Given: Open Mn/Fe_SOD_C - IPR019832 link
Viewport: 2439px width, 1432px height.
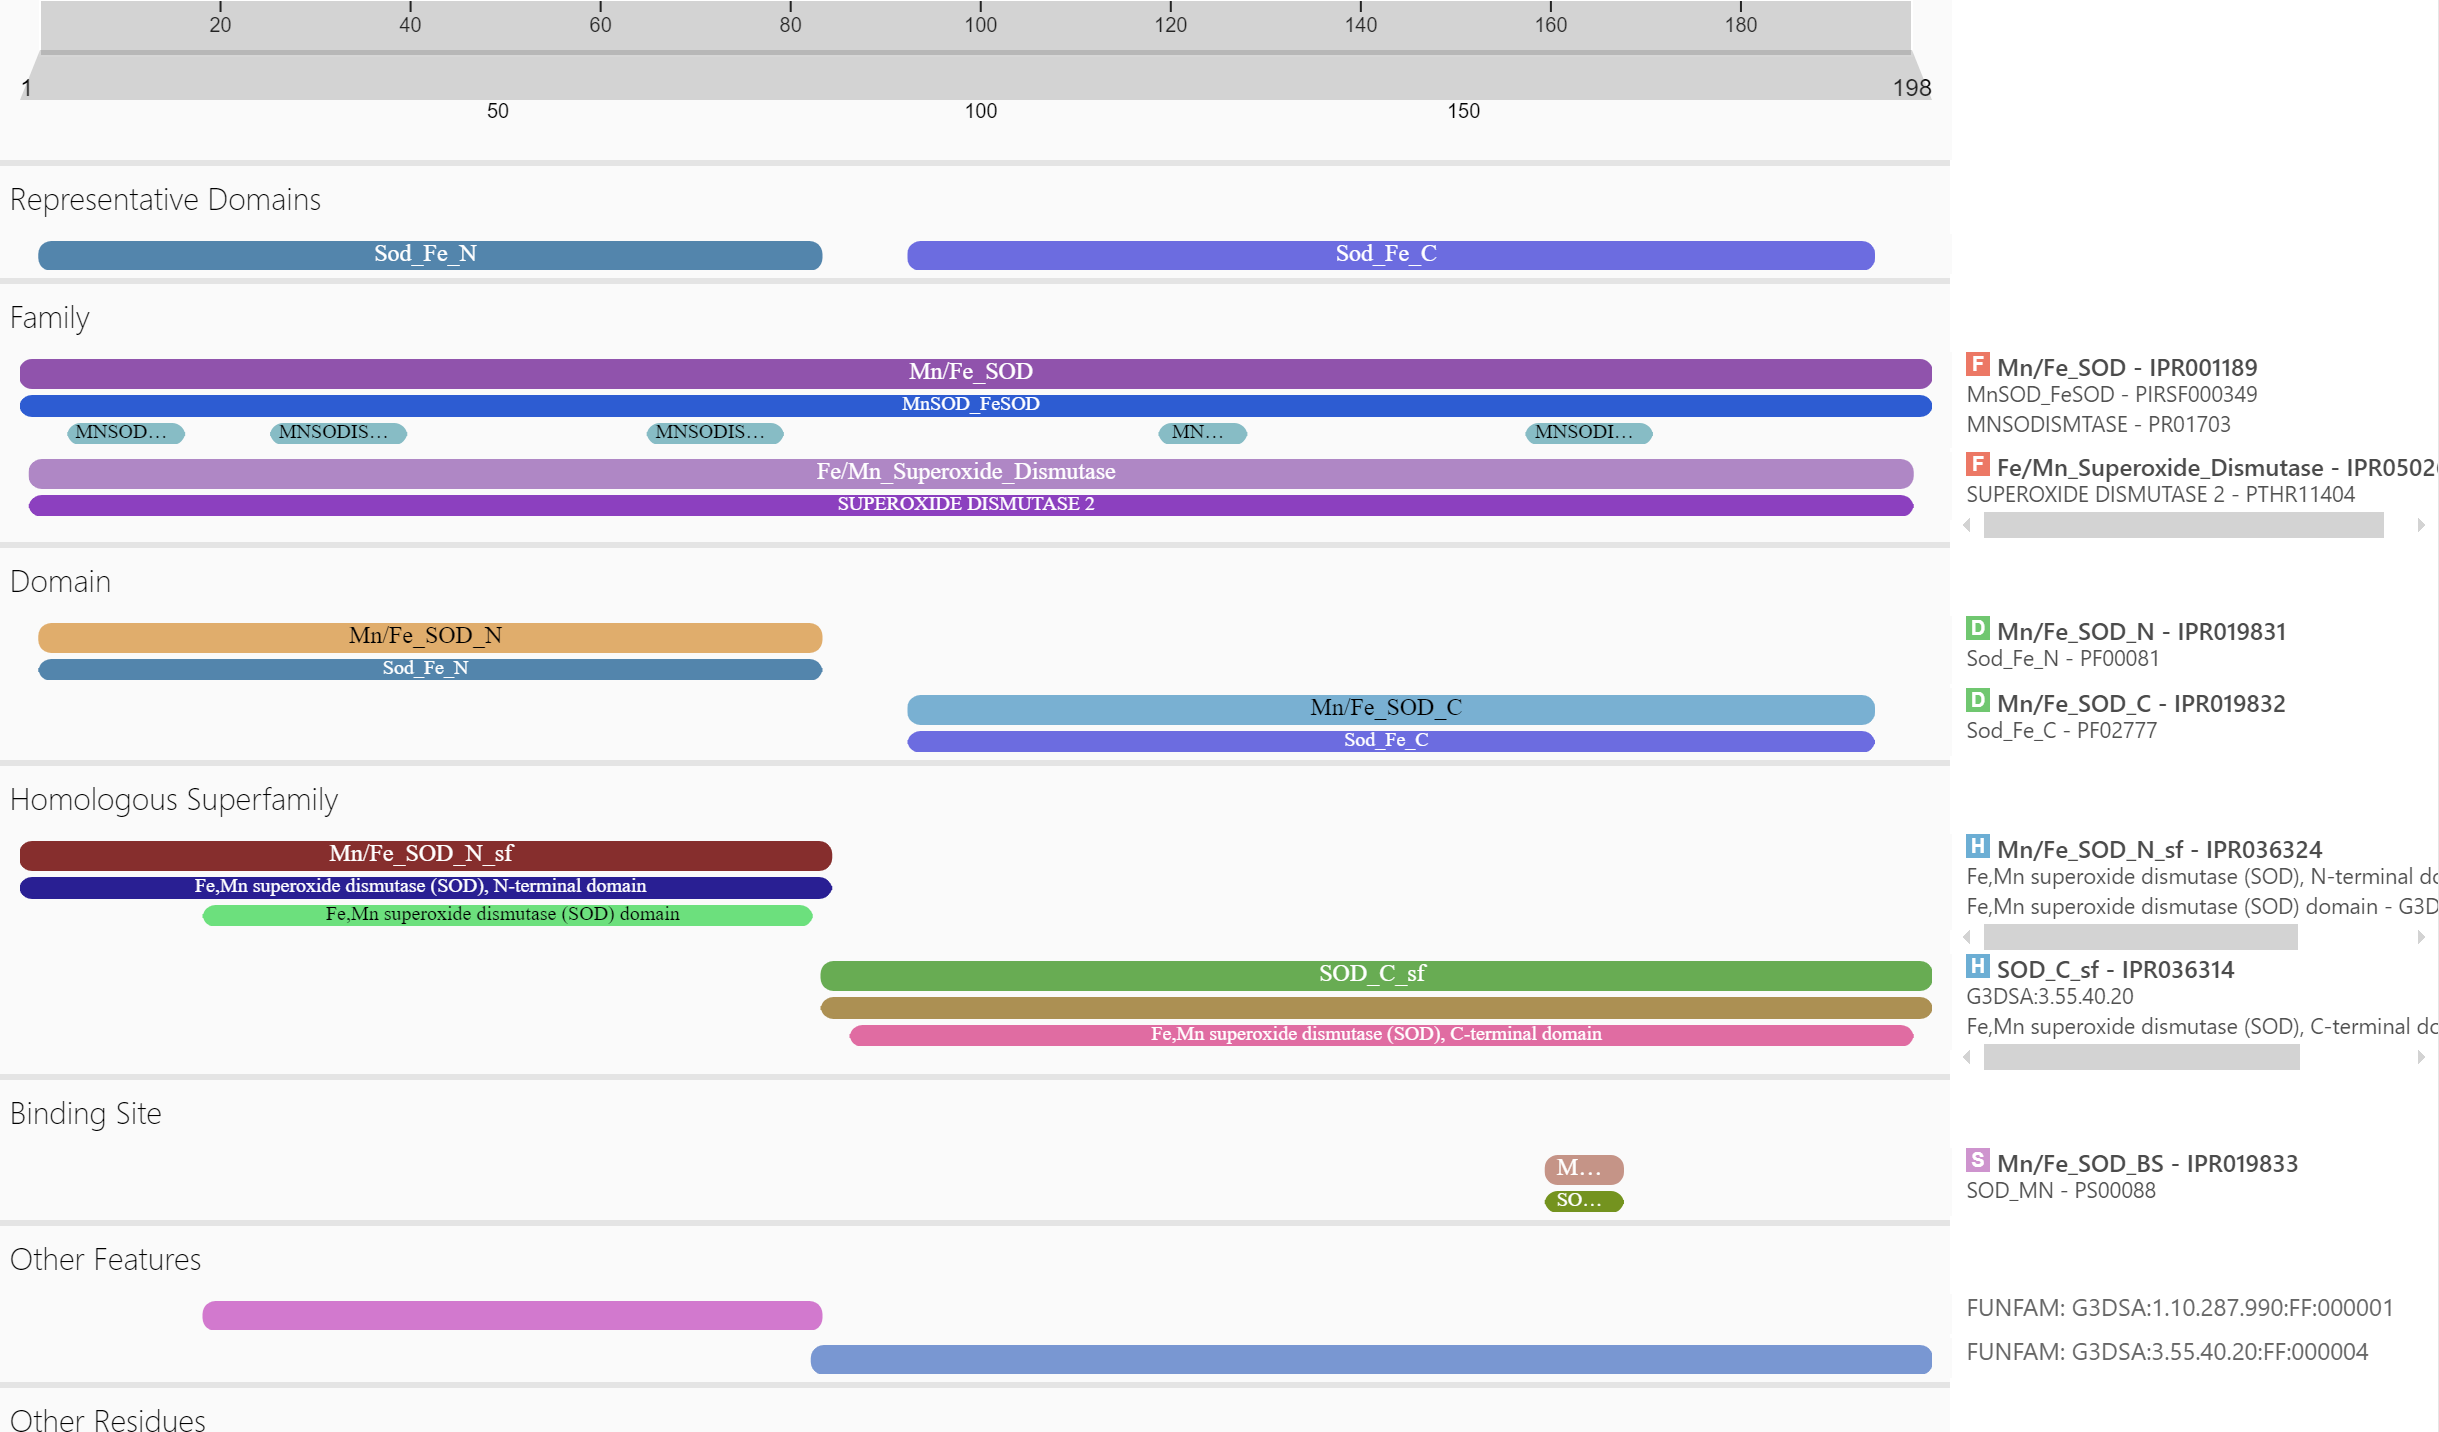Looking at the screenshot, I should (2141, 704).
